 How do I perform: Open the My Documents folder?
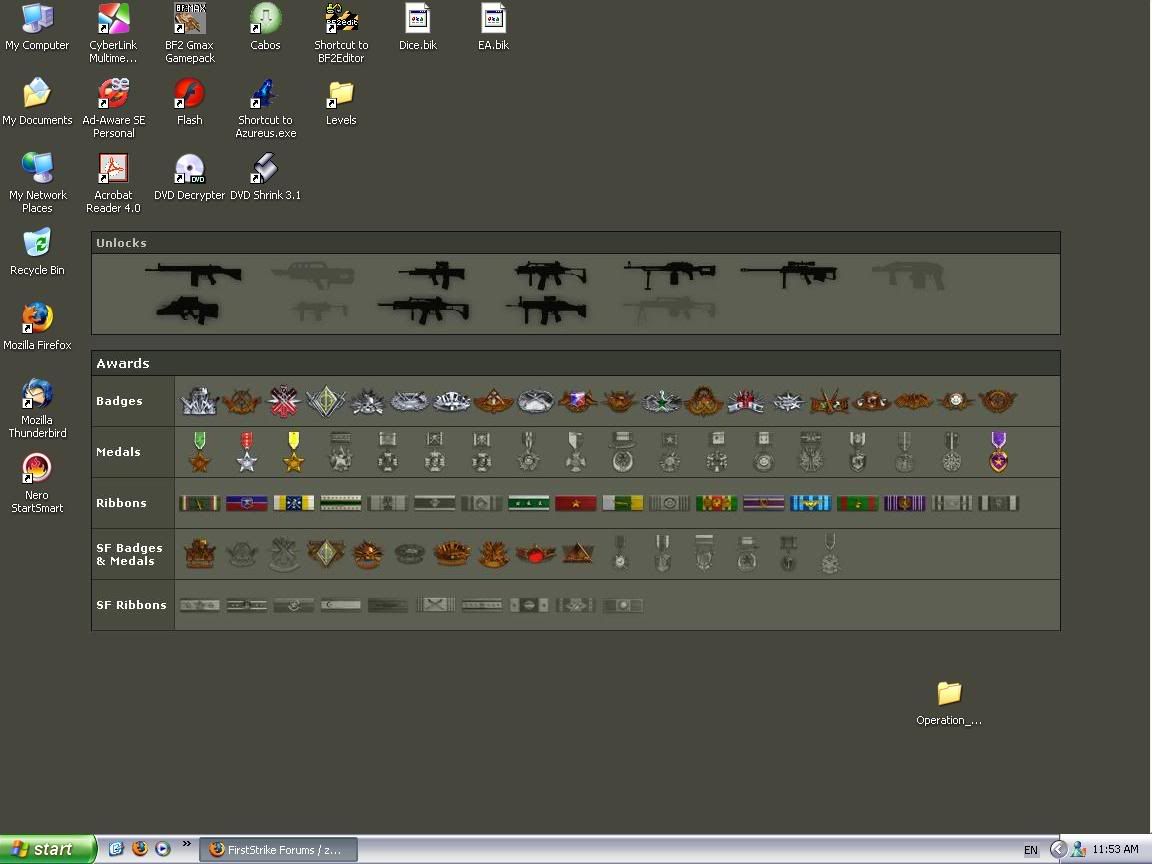[37, 102]
